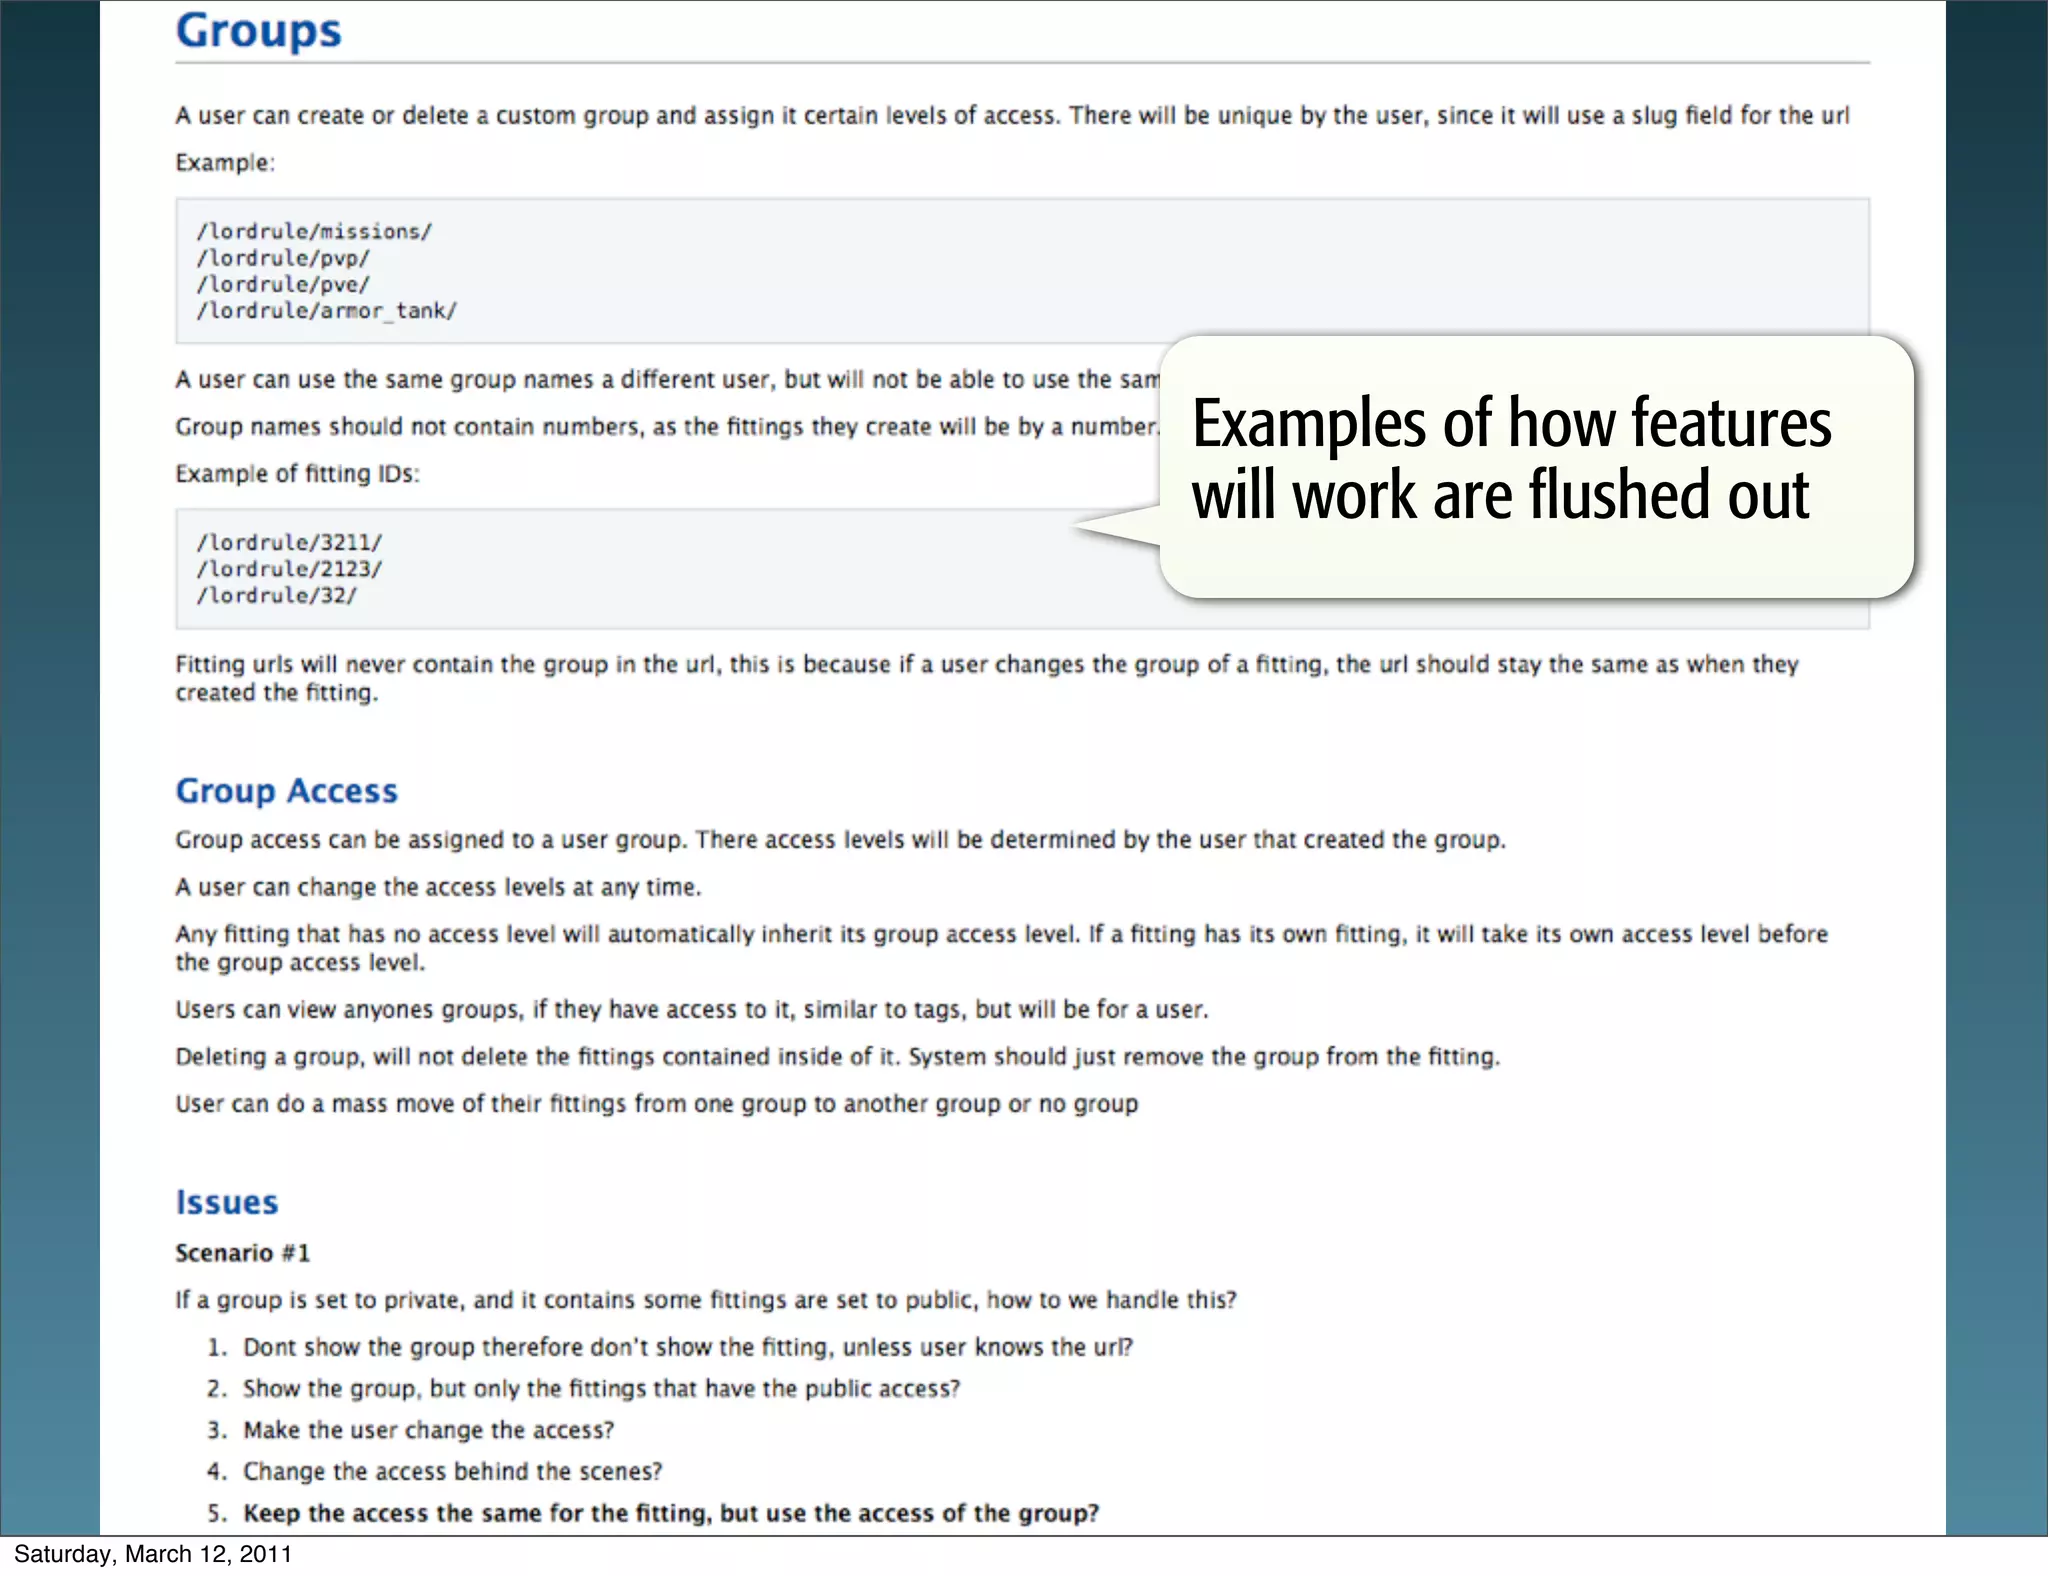Click the /lordrule/3211/ fitting ID line
2048x1576 pixels.
[289, 542]
